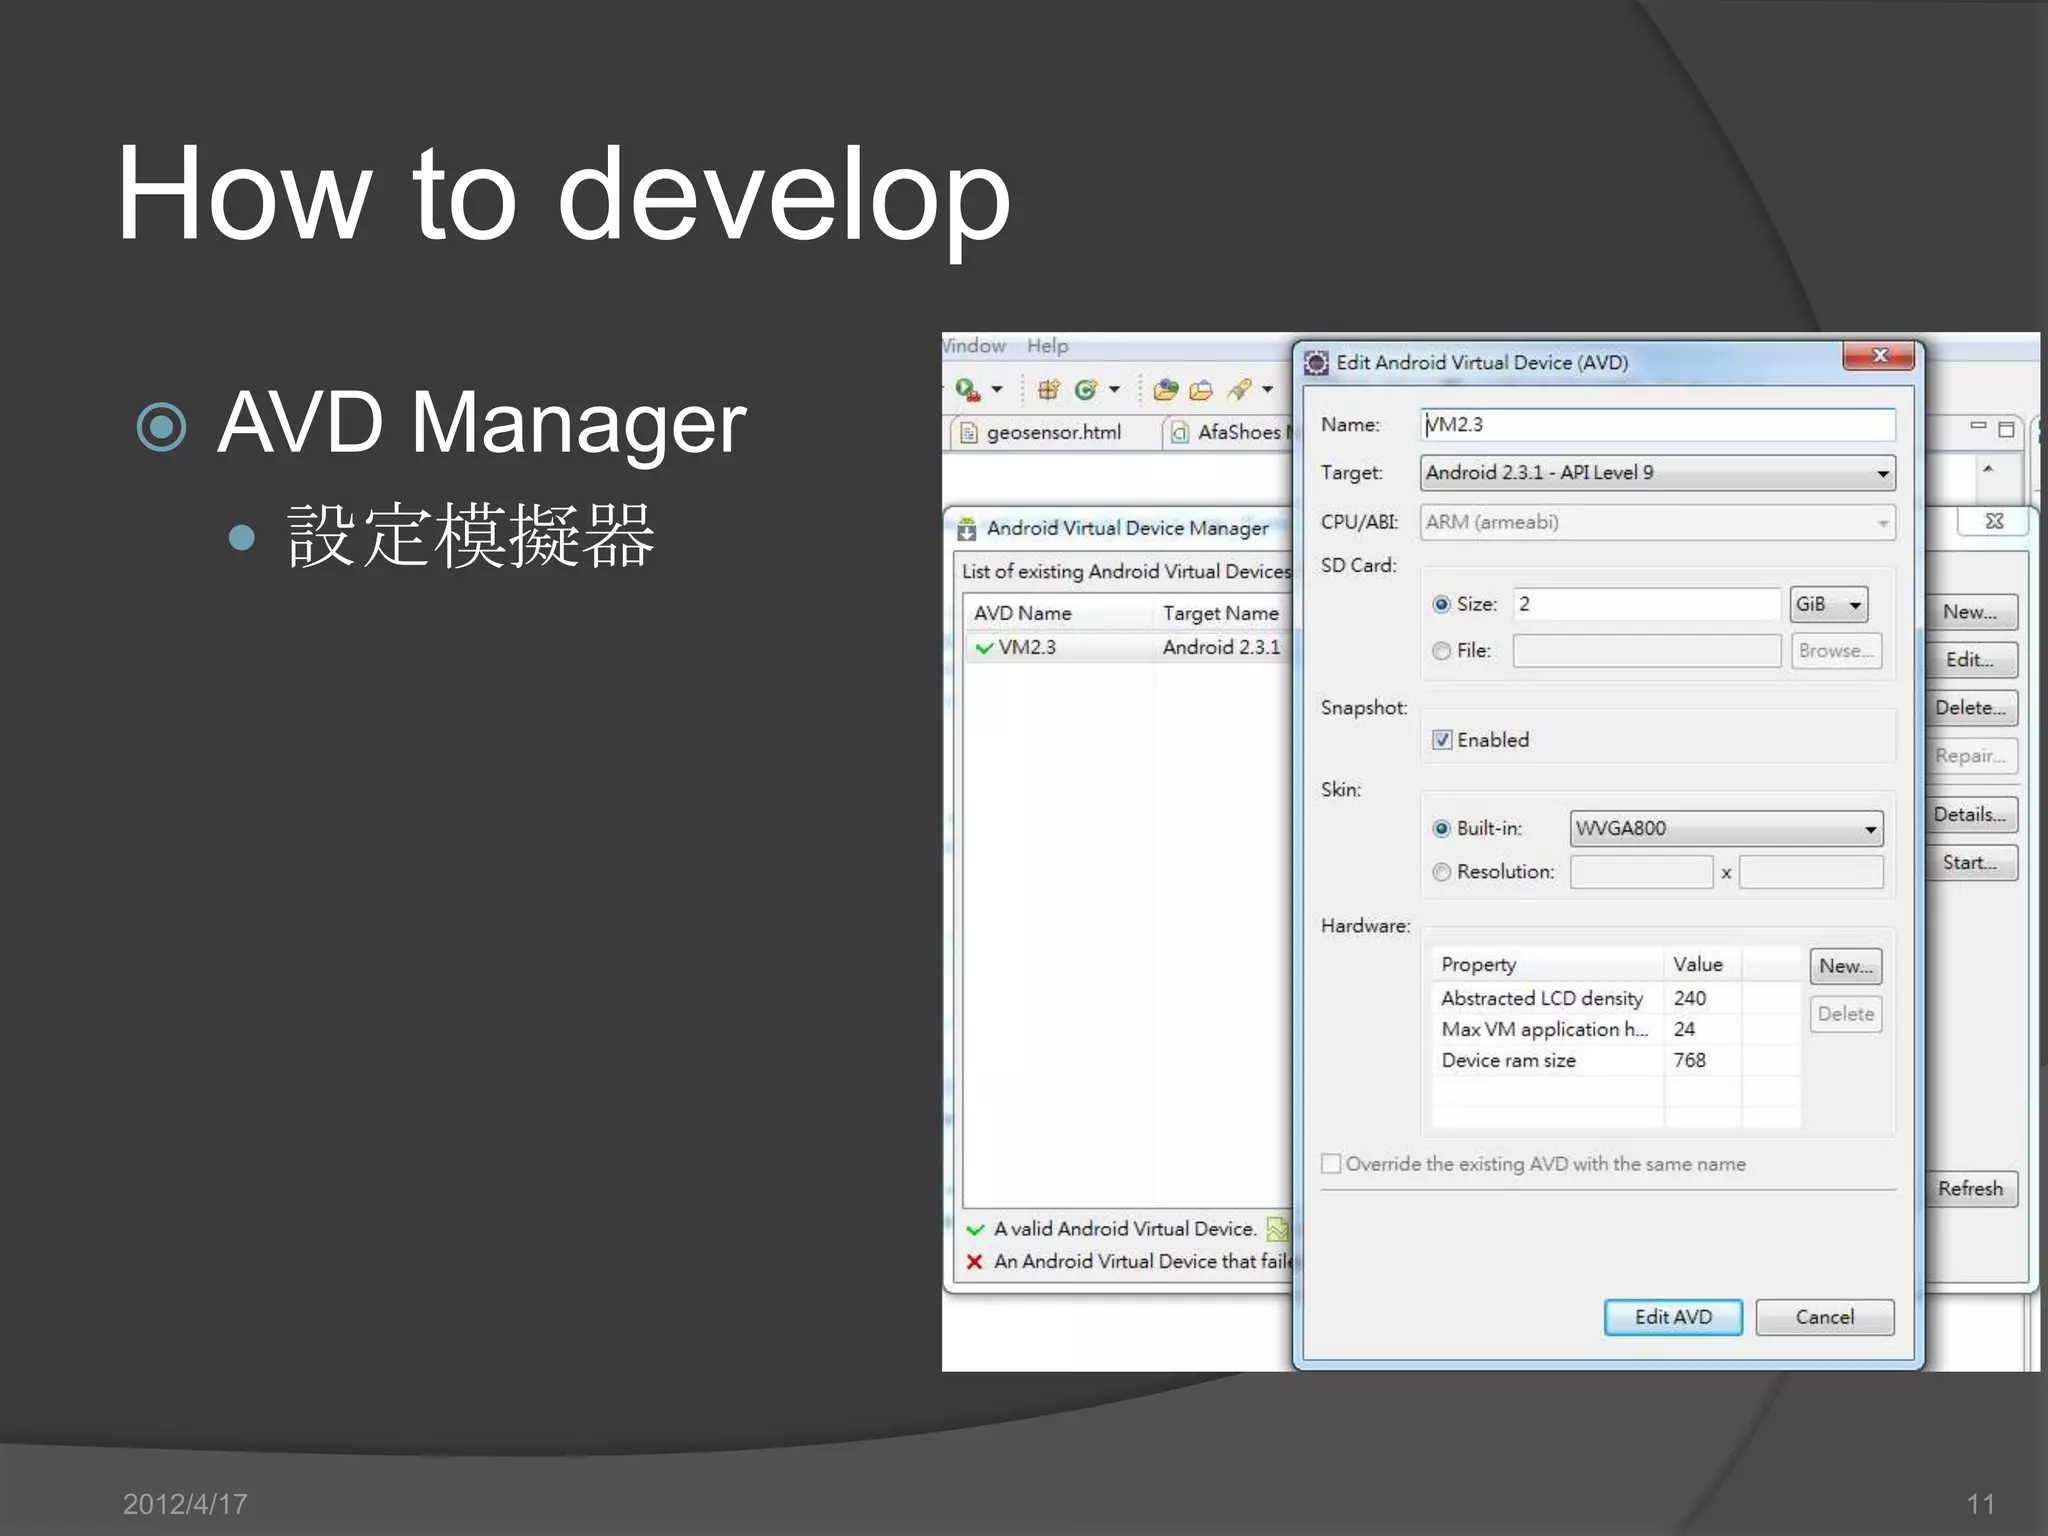Viewport: 2048px width, 1536px height.
Task: Select the Max VM application heap row
Action: pos(1616,1029)
